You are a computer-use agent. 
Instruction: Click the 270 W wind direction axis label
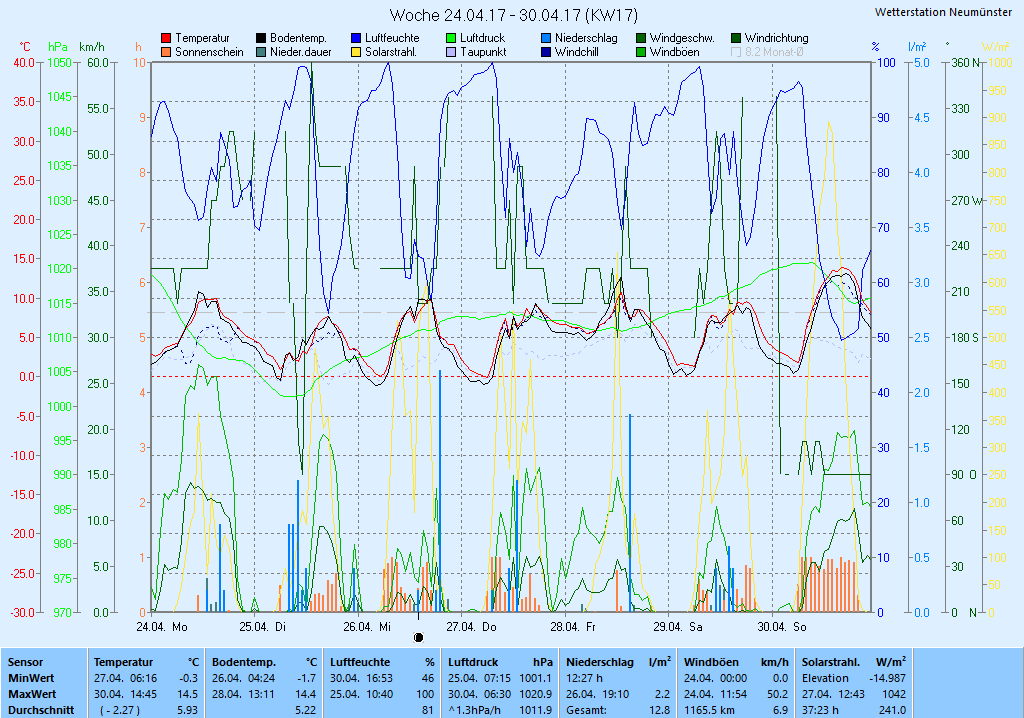tap(967, 201)
